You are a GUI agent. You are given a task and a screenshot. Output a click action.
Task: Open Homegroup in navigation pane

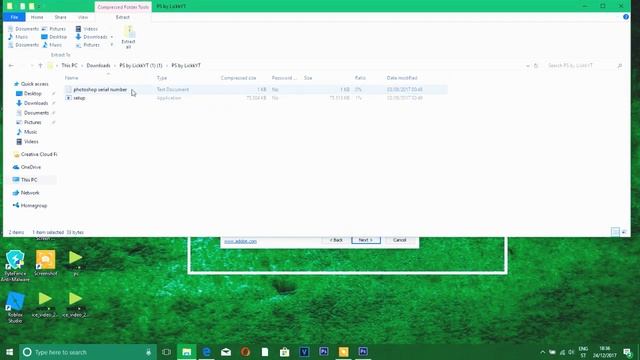(30, 206)
